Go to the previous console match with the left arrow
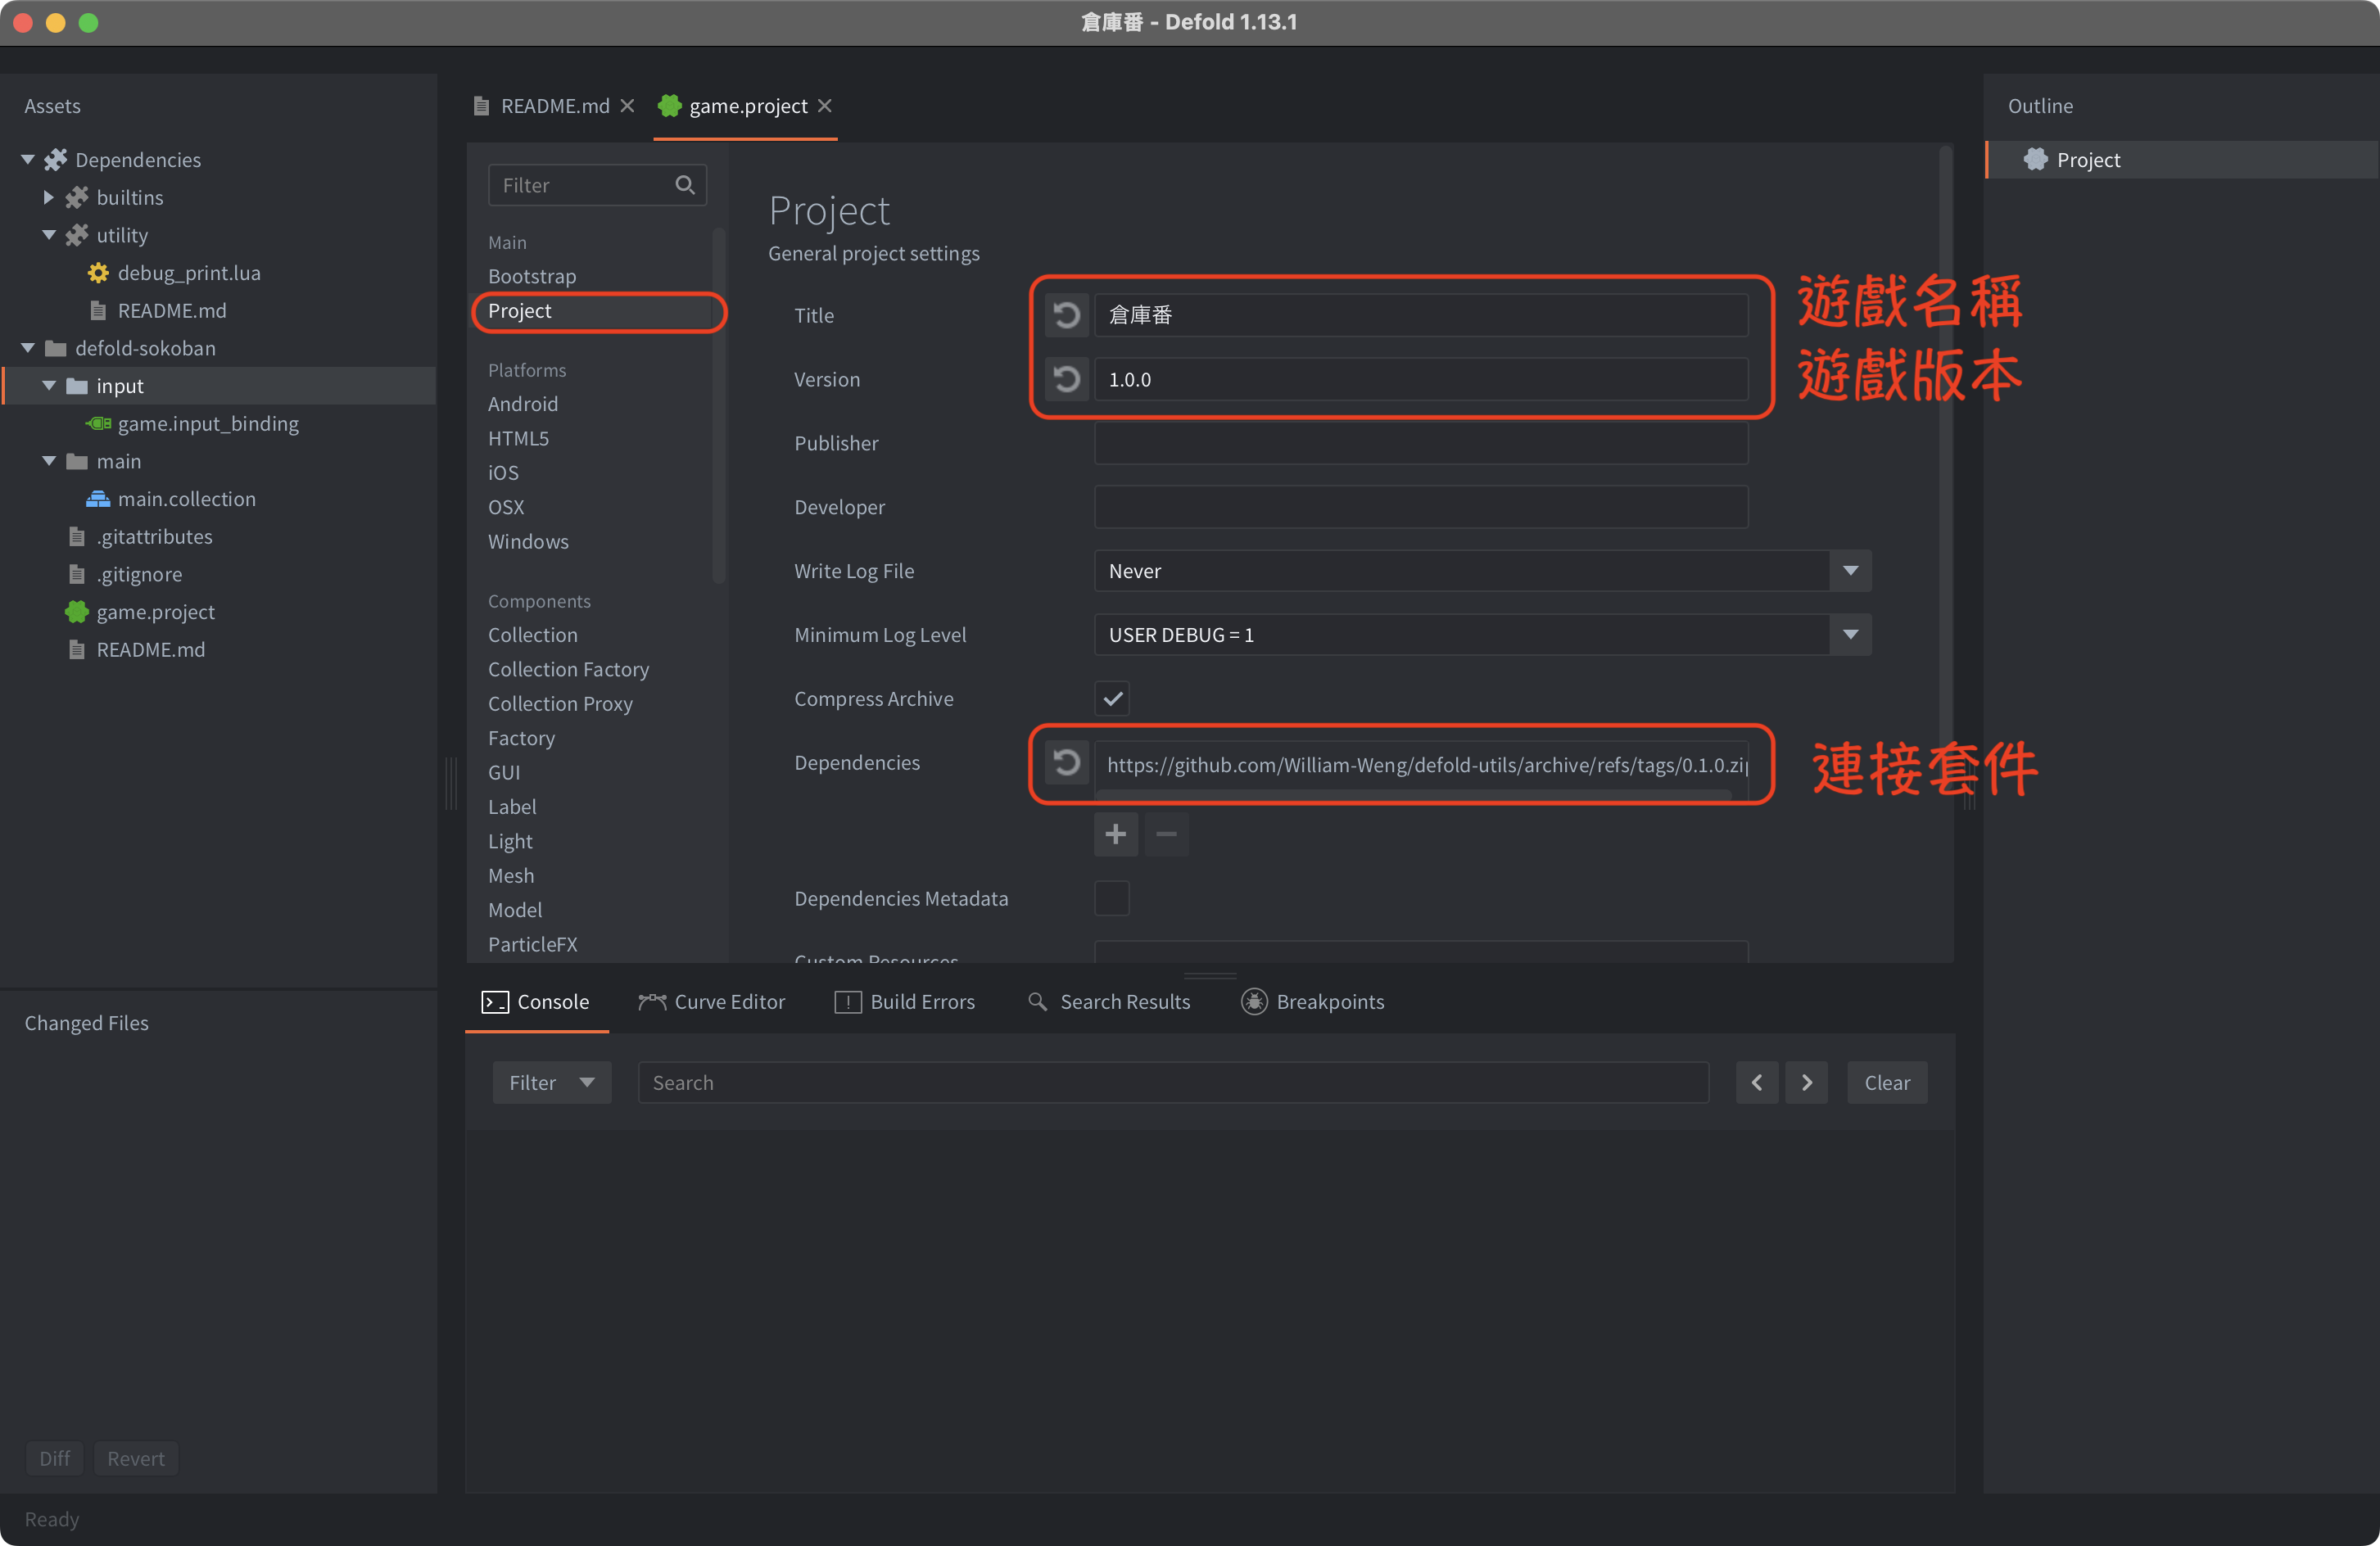Image resolution: width=2380 pixels, height=1546 pixels. (x=1756, y=1082)
